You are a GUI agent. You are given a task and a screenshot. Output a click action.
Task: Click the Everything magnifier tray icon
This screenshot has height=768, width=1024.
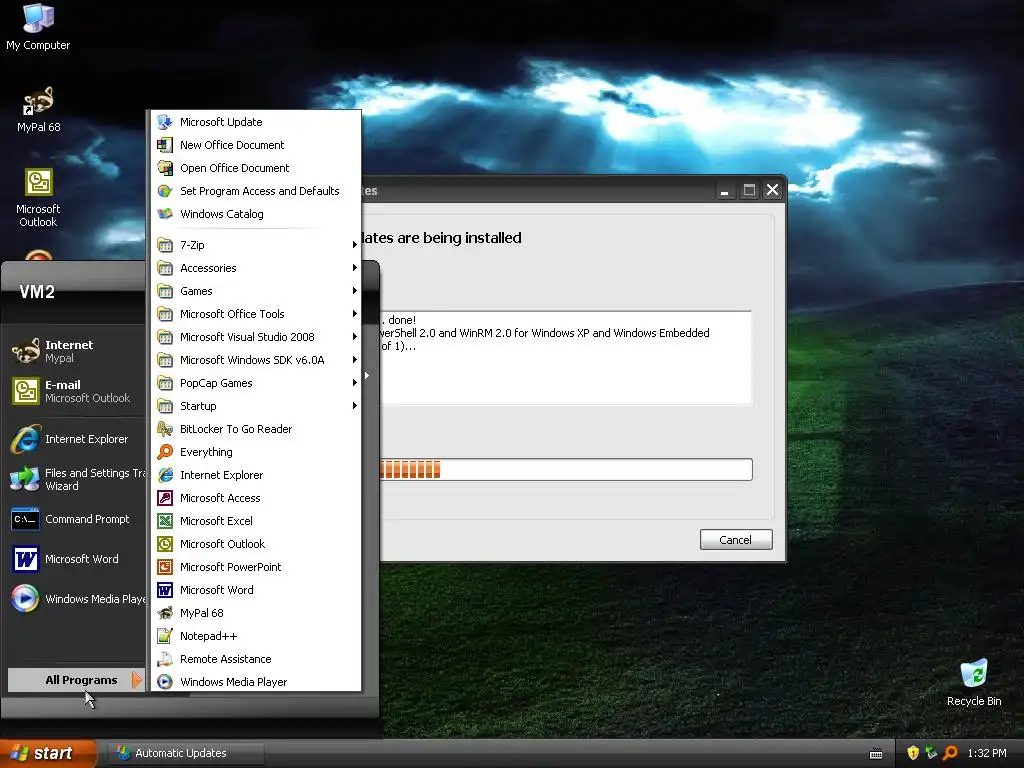(950, 753)
